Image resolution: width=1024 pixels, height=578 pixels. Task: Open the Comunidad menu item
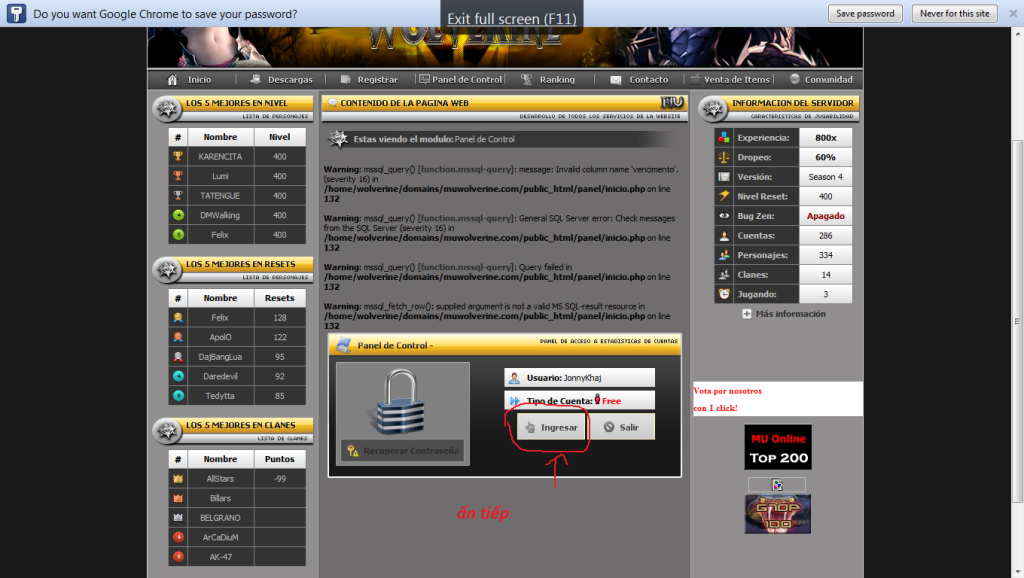tap(829, 80)
